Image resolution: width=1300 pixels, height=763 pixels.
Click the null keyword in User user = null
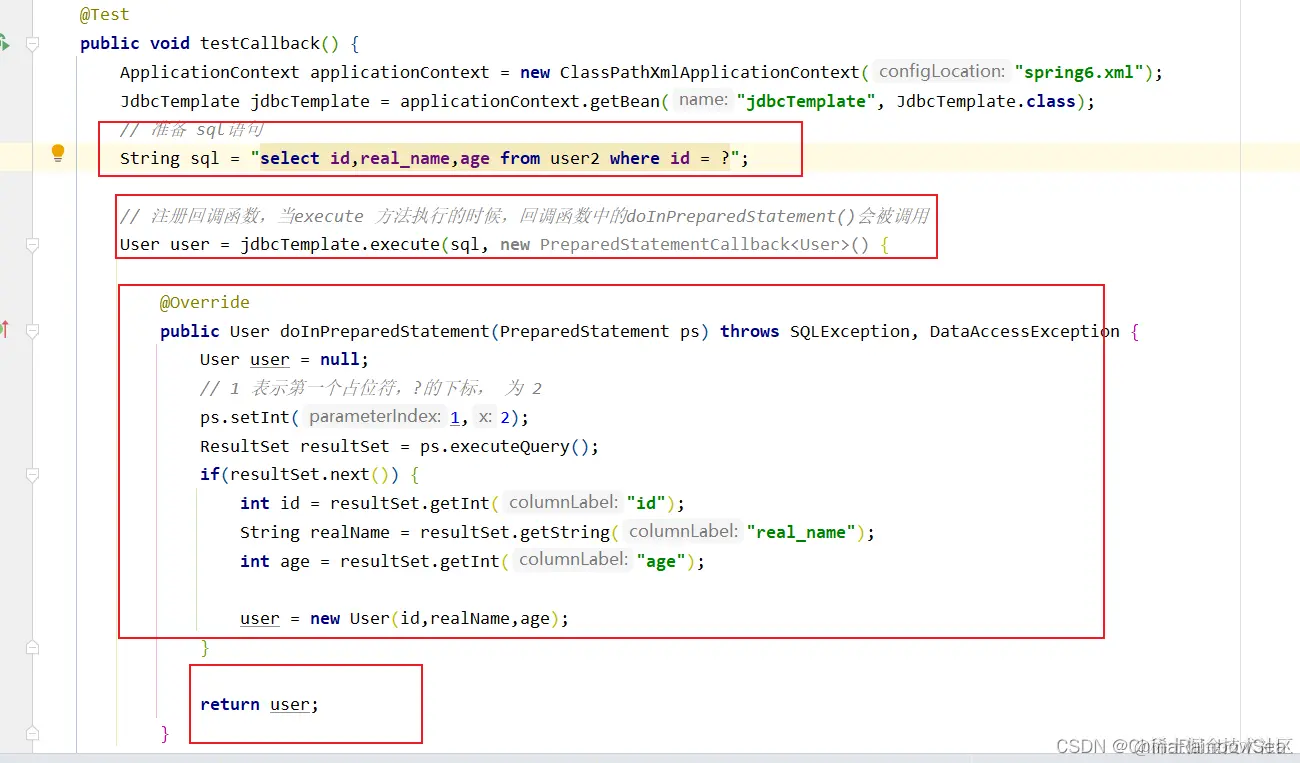(x=340, y=360)
